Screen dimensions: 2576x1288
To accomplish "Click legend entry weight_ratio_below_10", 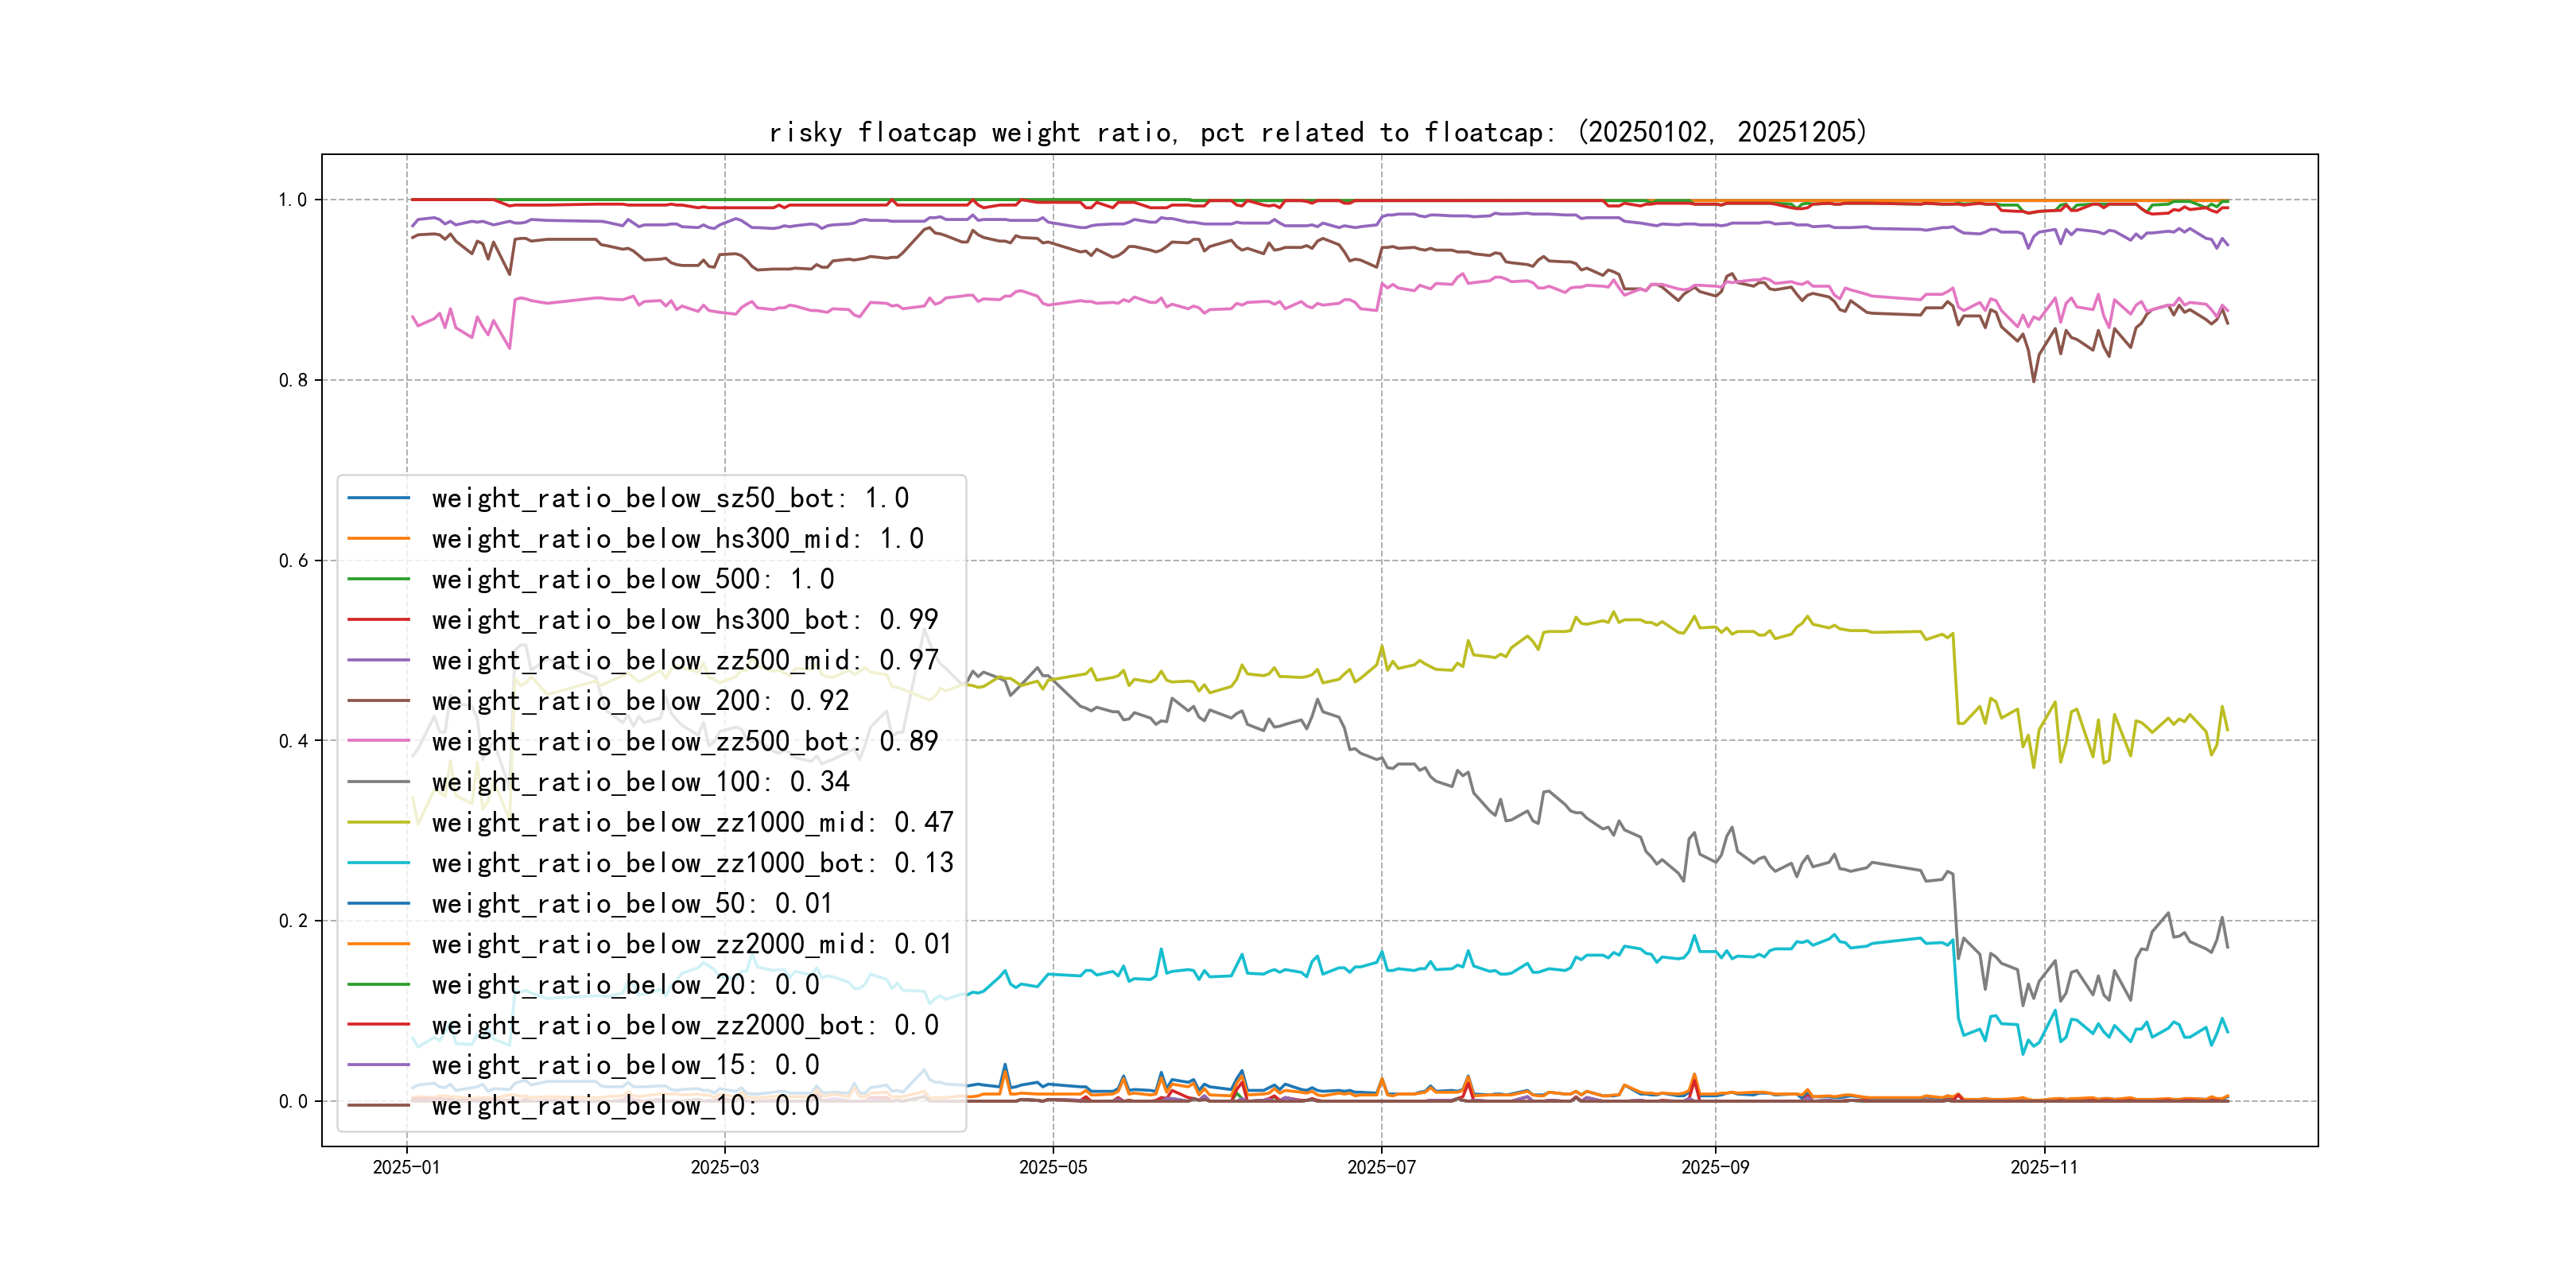I will (625, 1106).
